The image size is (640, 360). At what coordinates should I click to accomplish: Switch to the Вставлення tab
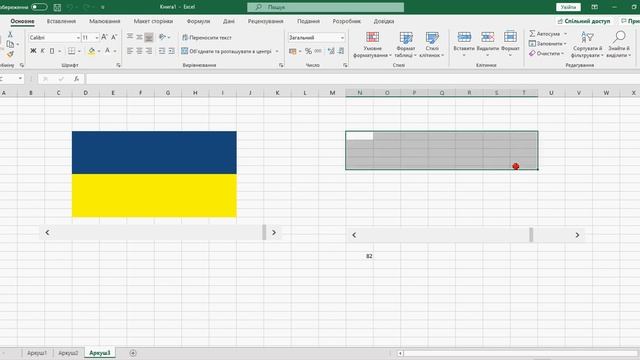click(x=61, y=21)
